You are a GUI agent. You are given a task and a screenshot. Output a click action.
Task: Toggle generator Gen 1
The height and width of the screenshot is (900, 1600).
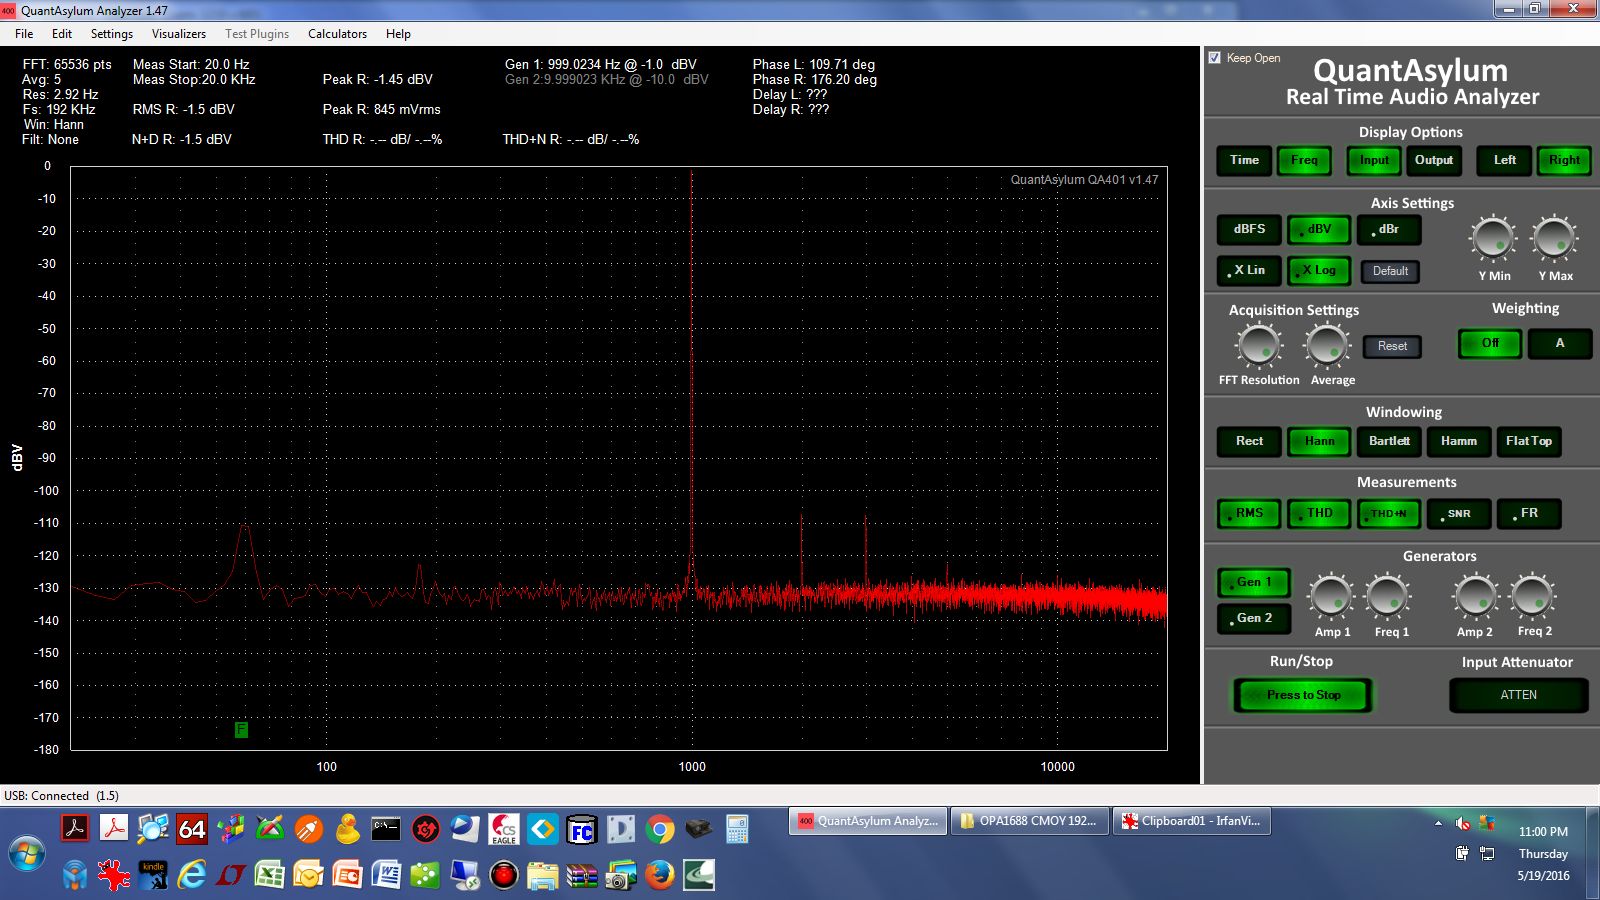coord(1254,582)
